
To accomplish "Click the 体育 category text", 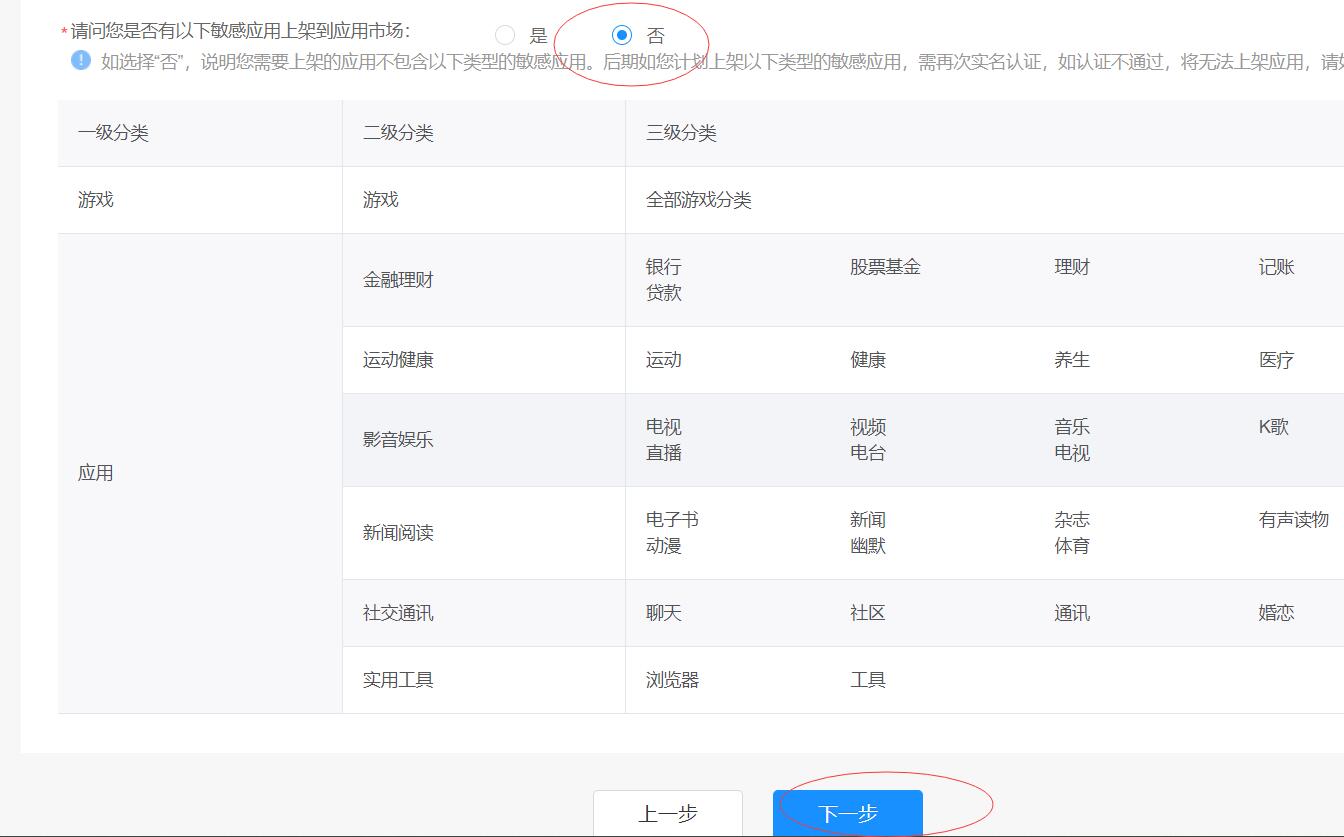I will point(1072,546).
